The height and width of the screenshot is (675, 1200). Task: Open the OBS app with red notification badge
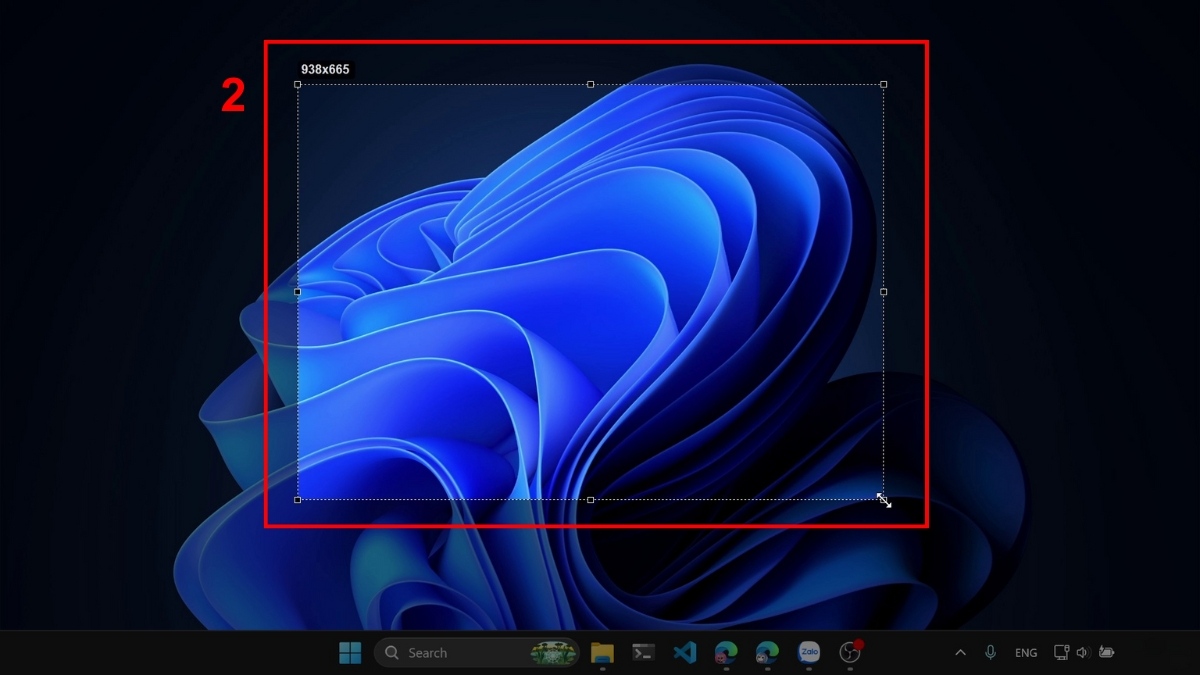(850, 653)
